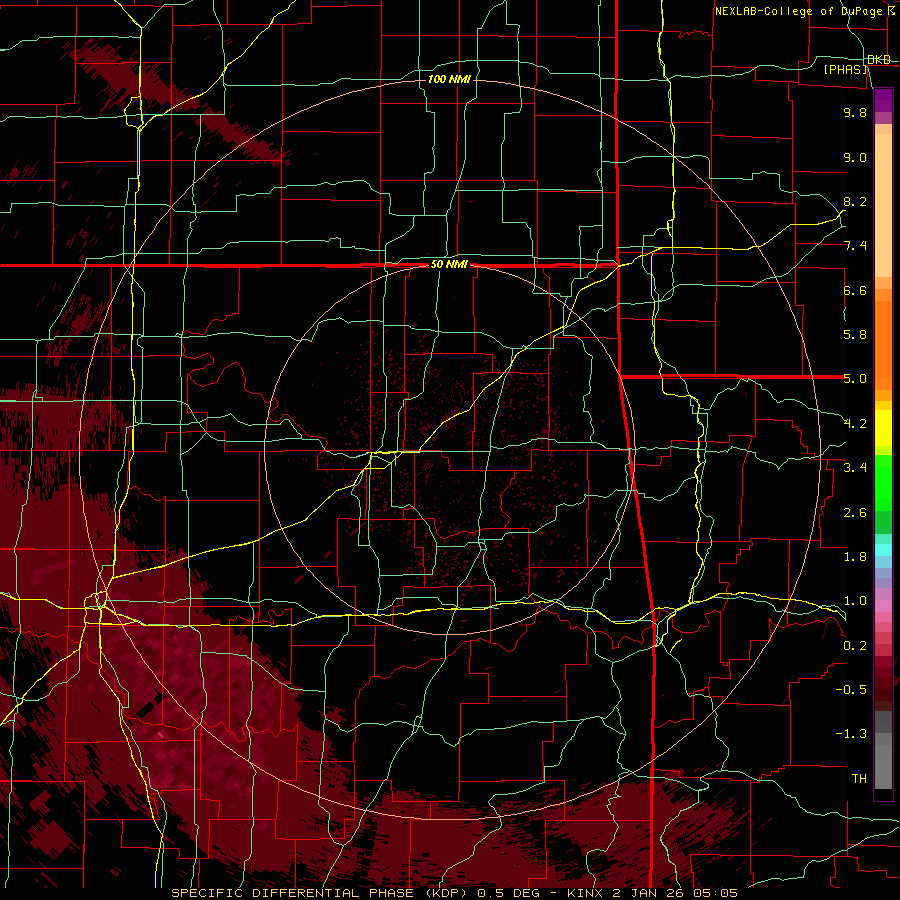This screenshot has height=900, width=900.
Task: Click the "05:05" time stamp in the caption
Action: point(716,893)
